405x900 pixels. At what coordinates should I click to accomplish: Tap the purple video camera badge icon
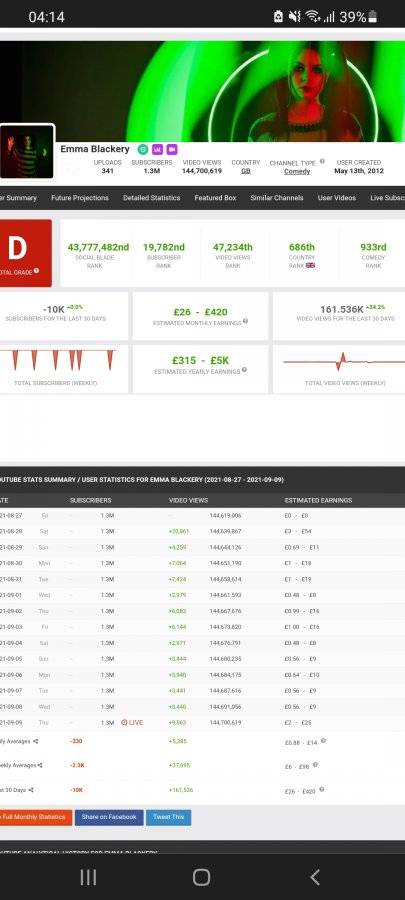(x=172, y=149)
